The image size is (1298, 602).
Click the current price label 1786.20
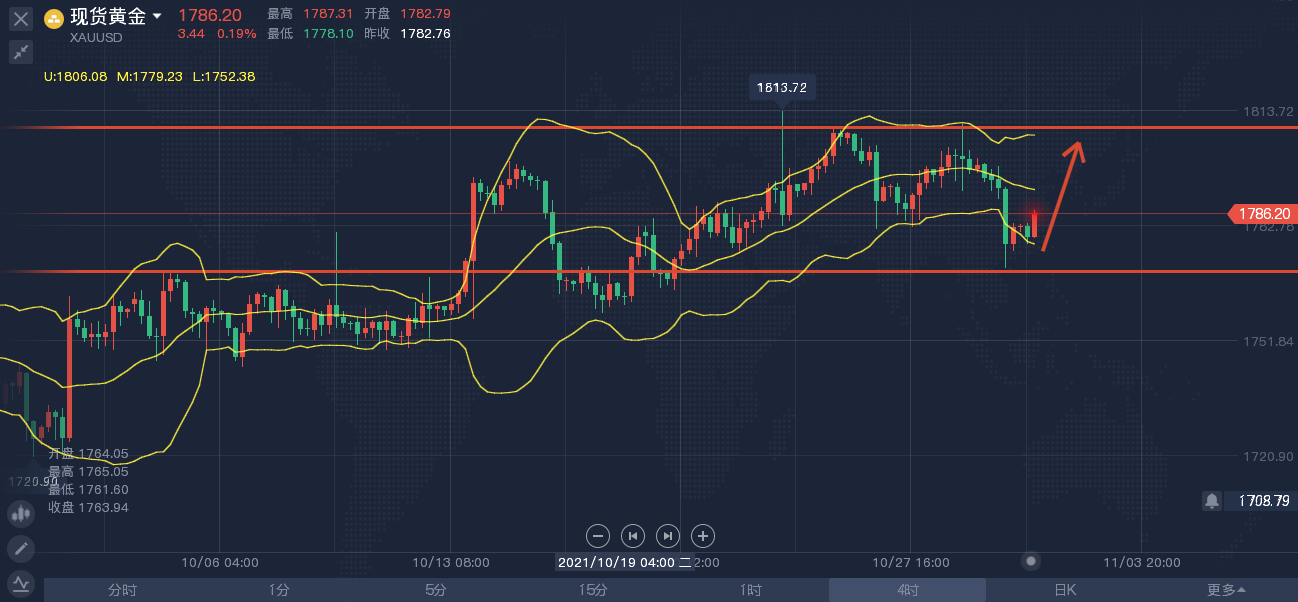(1262, 214)
